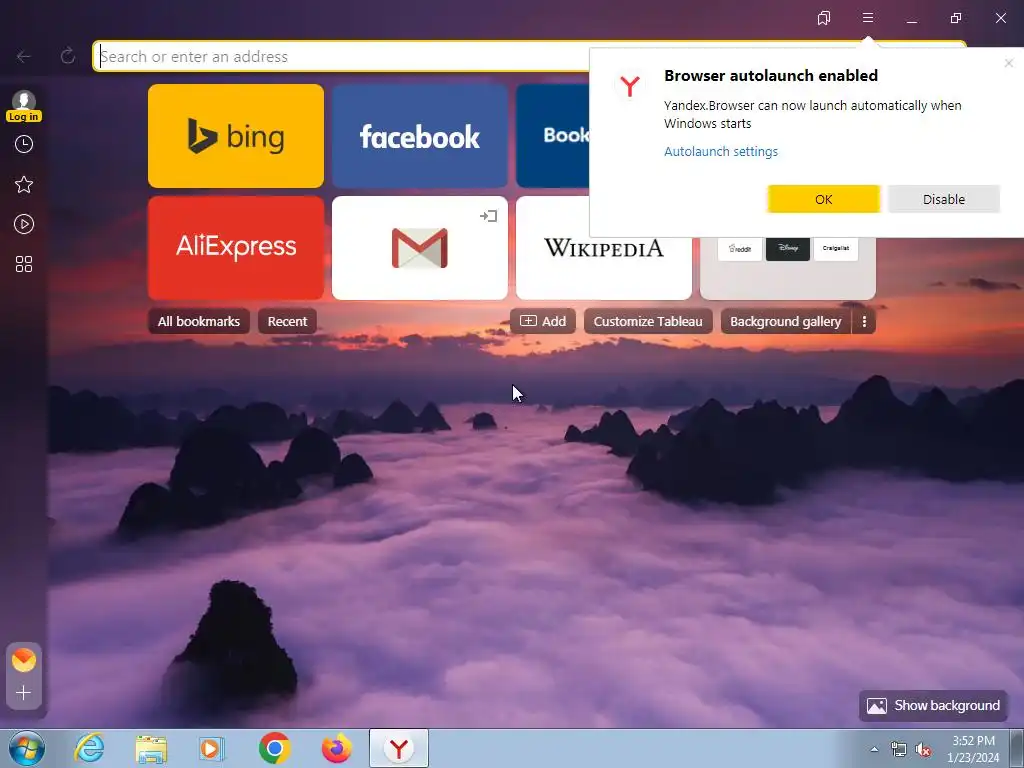The image size is (1024, 768).
Task: Open the Facebook tile
Action: (419, 136)
